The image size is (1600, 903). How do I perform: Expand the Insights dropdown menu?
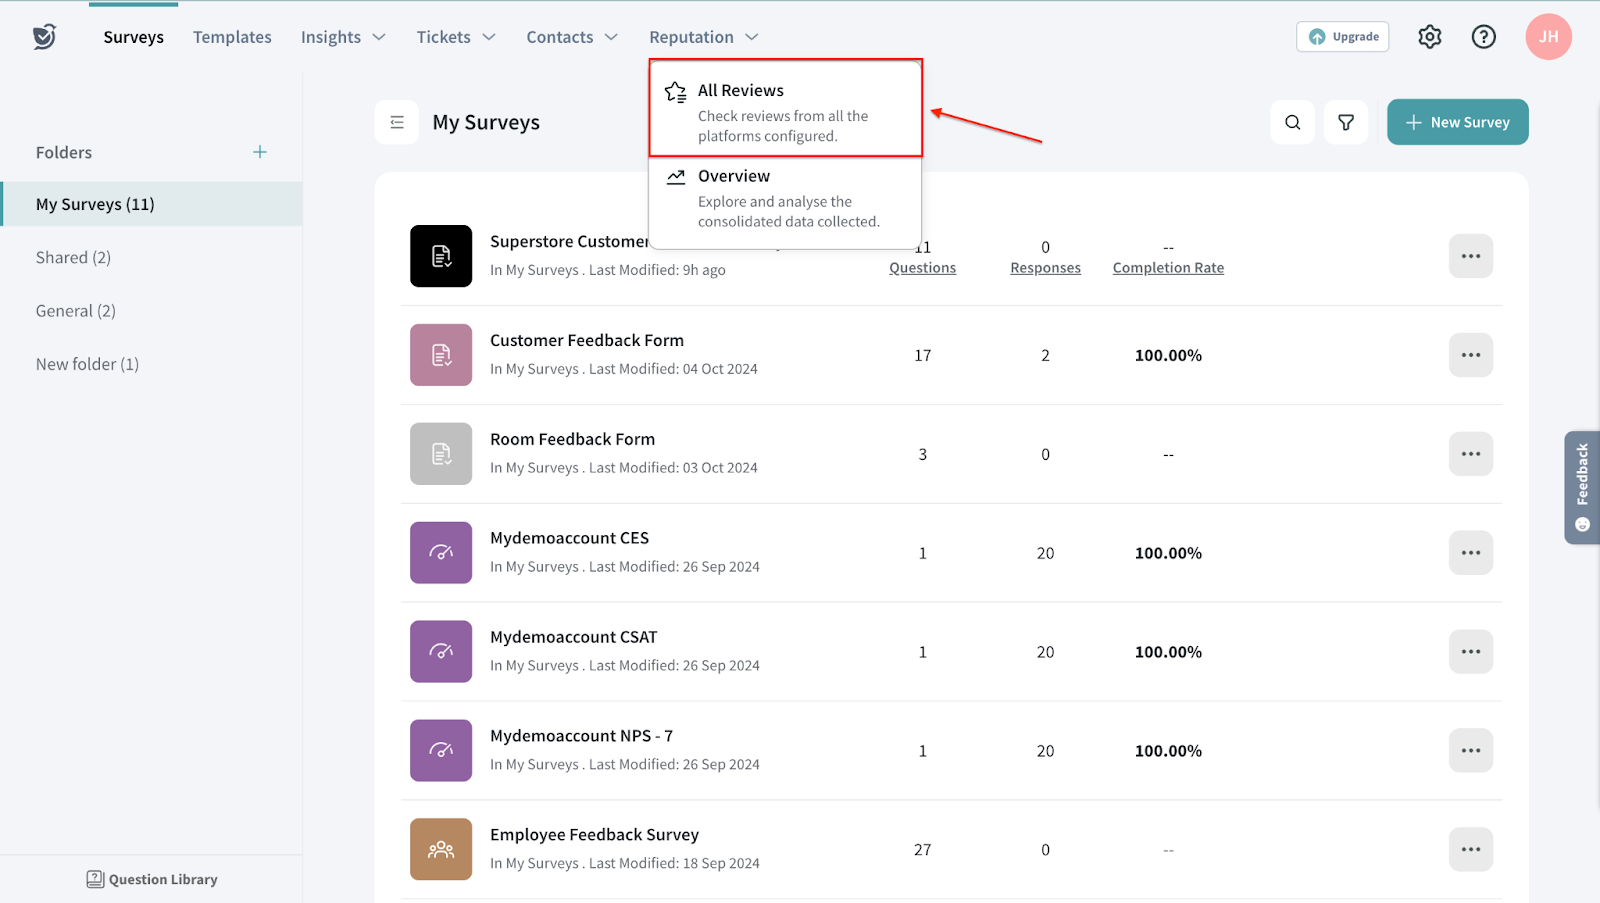(343, 37)
